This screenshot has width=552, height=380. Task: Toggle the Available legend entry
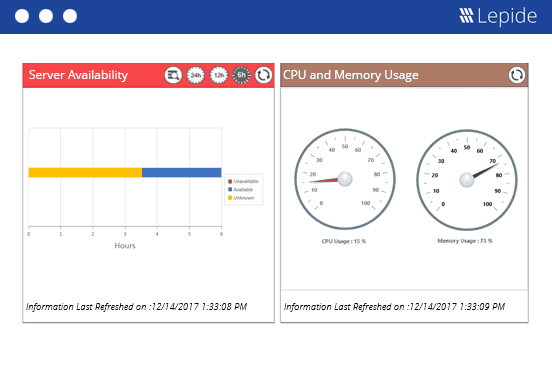click(240, 189)
